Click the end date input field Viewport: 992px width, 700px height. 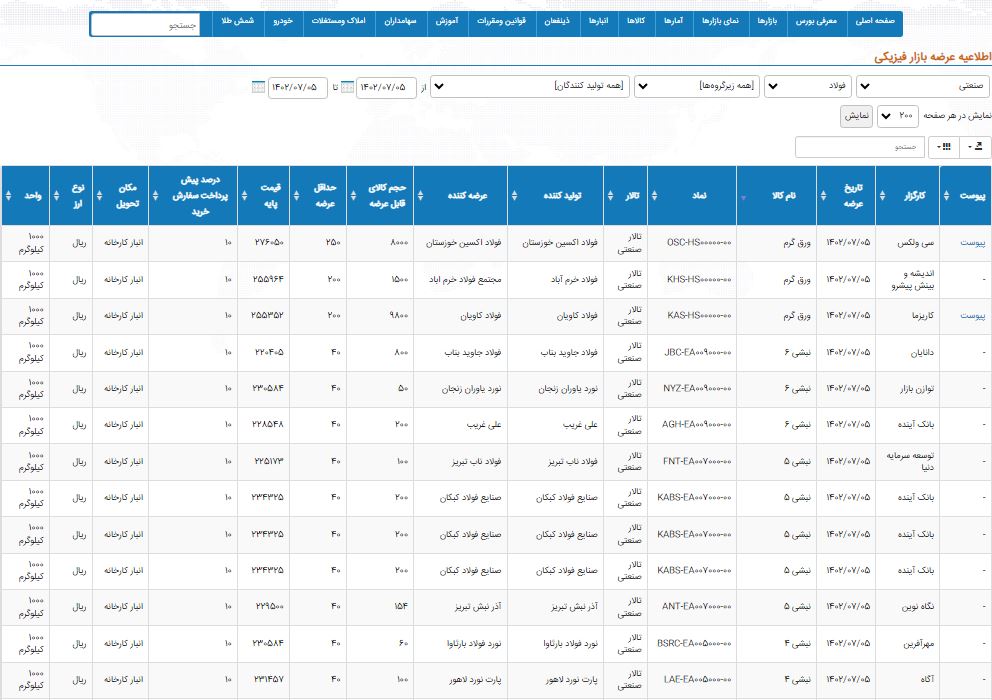point(297,87)
